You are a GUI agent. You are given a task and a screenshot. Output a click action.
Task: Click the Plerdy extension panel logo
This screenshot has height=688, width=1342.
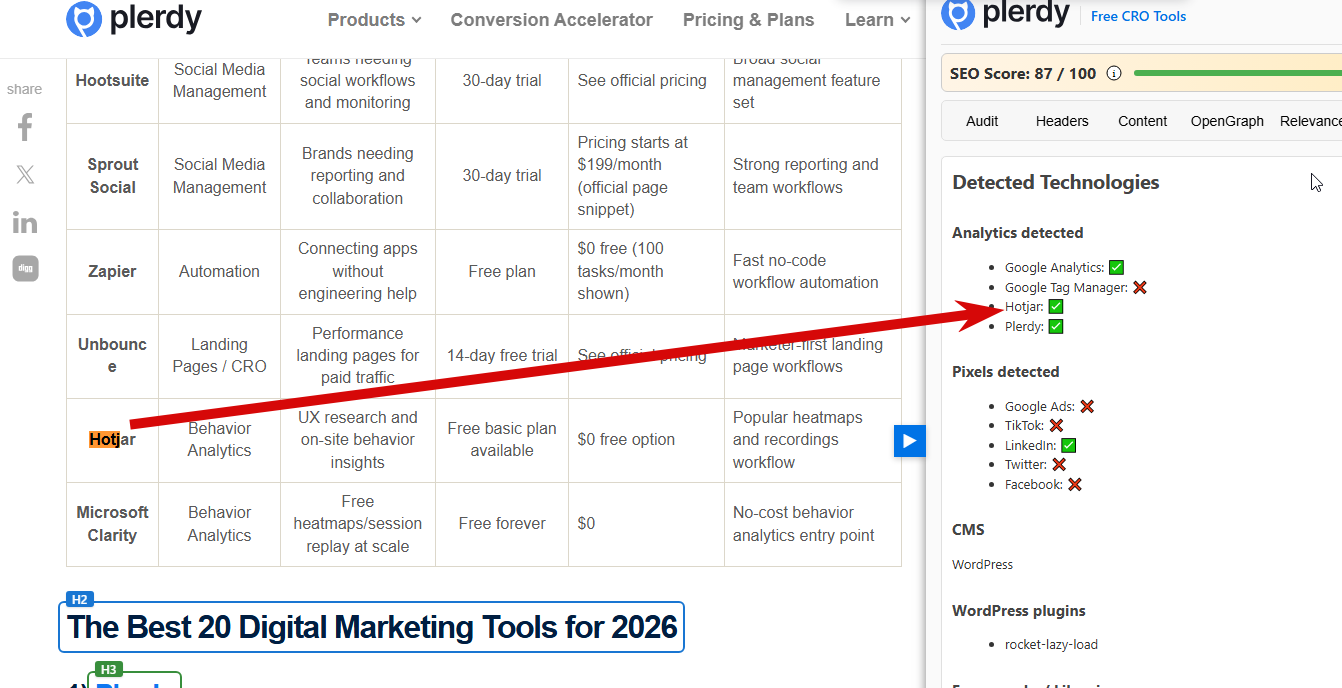1005,14
